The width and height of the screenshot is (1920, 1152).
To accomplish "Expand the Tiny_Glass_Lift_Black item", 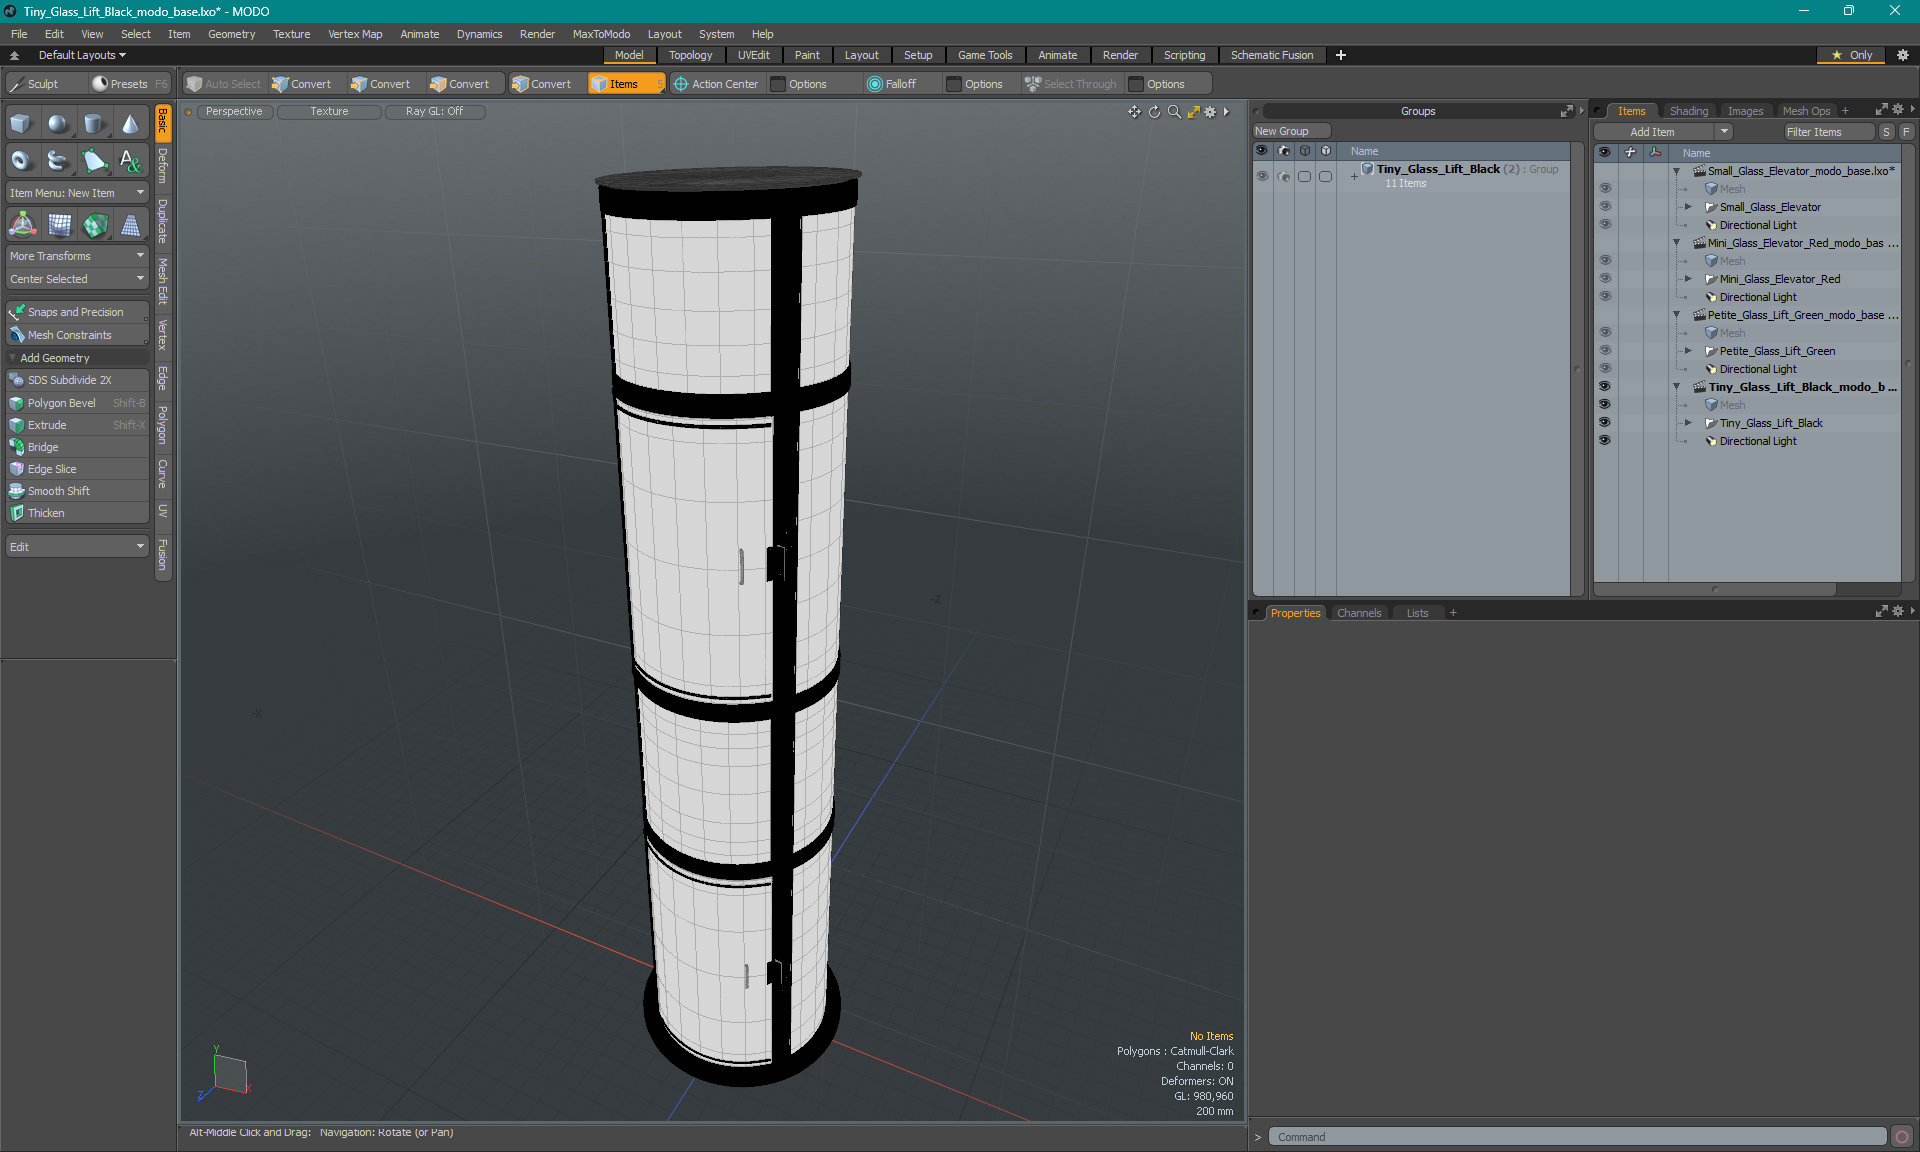I will click(1689, 423).
